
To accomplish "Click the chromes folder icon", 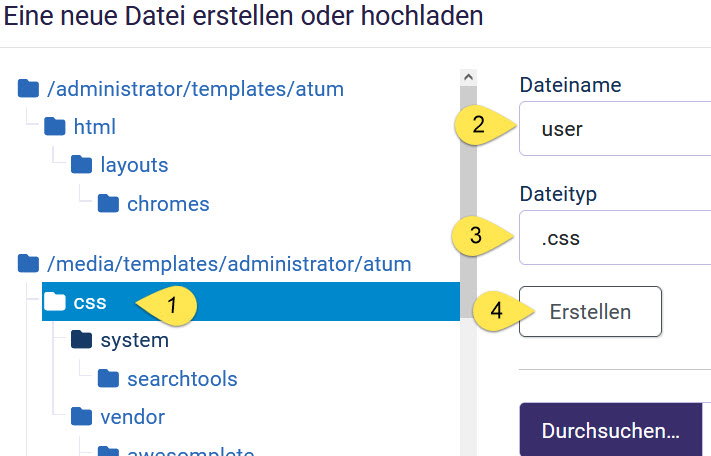I will [108, 204].
